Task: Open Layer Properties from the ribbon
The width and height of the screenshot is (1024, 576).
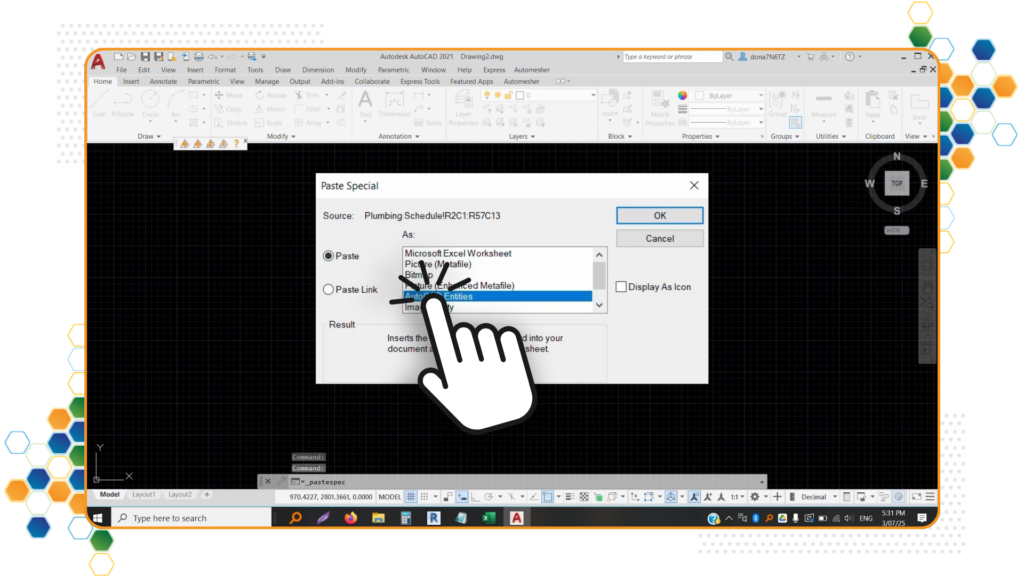Action: tap(464, 105)
